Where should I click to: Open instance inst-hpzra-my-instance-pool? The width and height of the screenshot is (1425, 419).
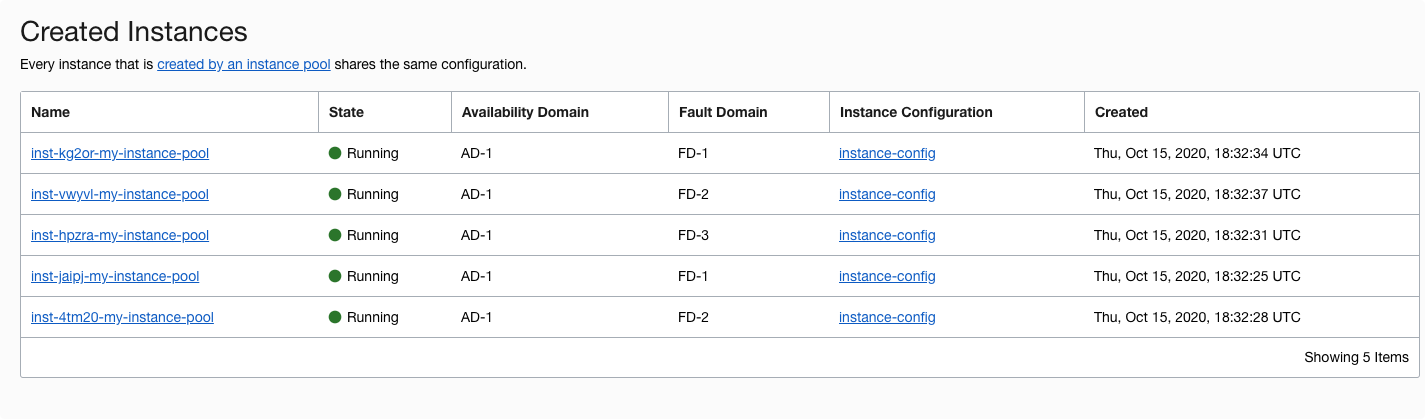(x=120, y=235)
